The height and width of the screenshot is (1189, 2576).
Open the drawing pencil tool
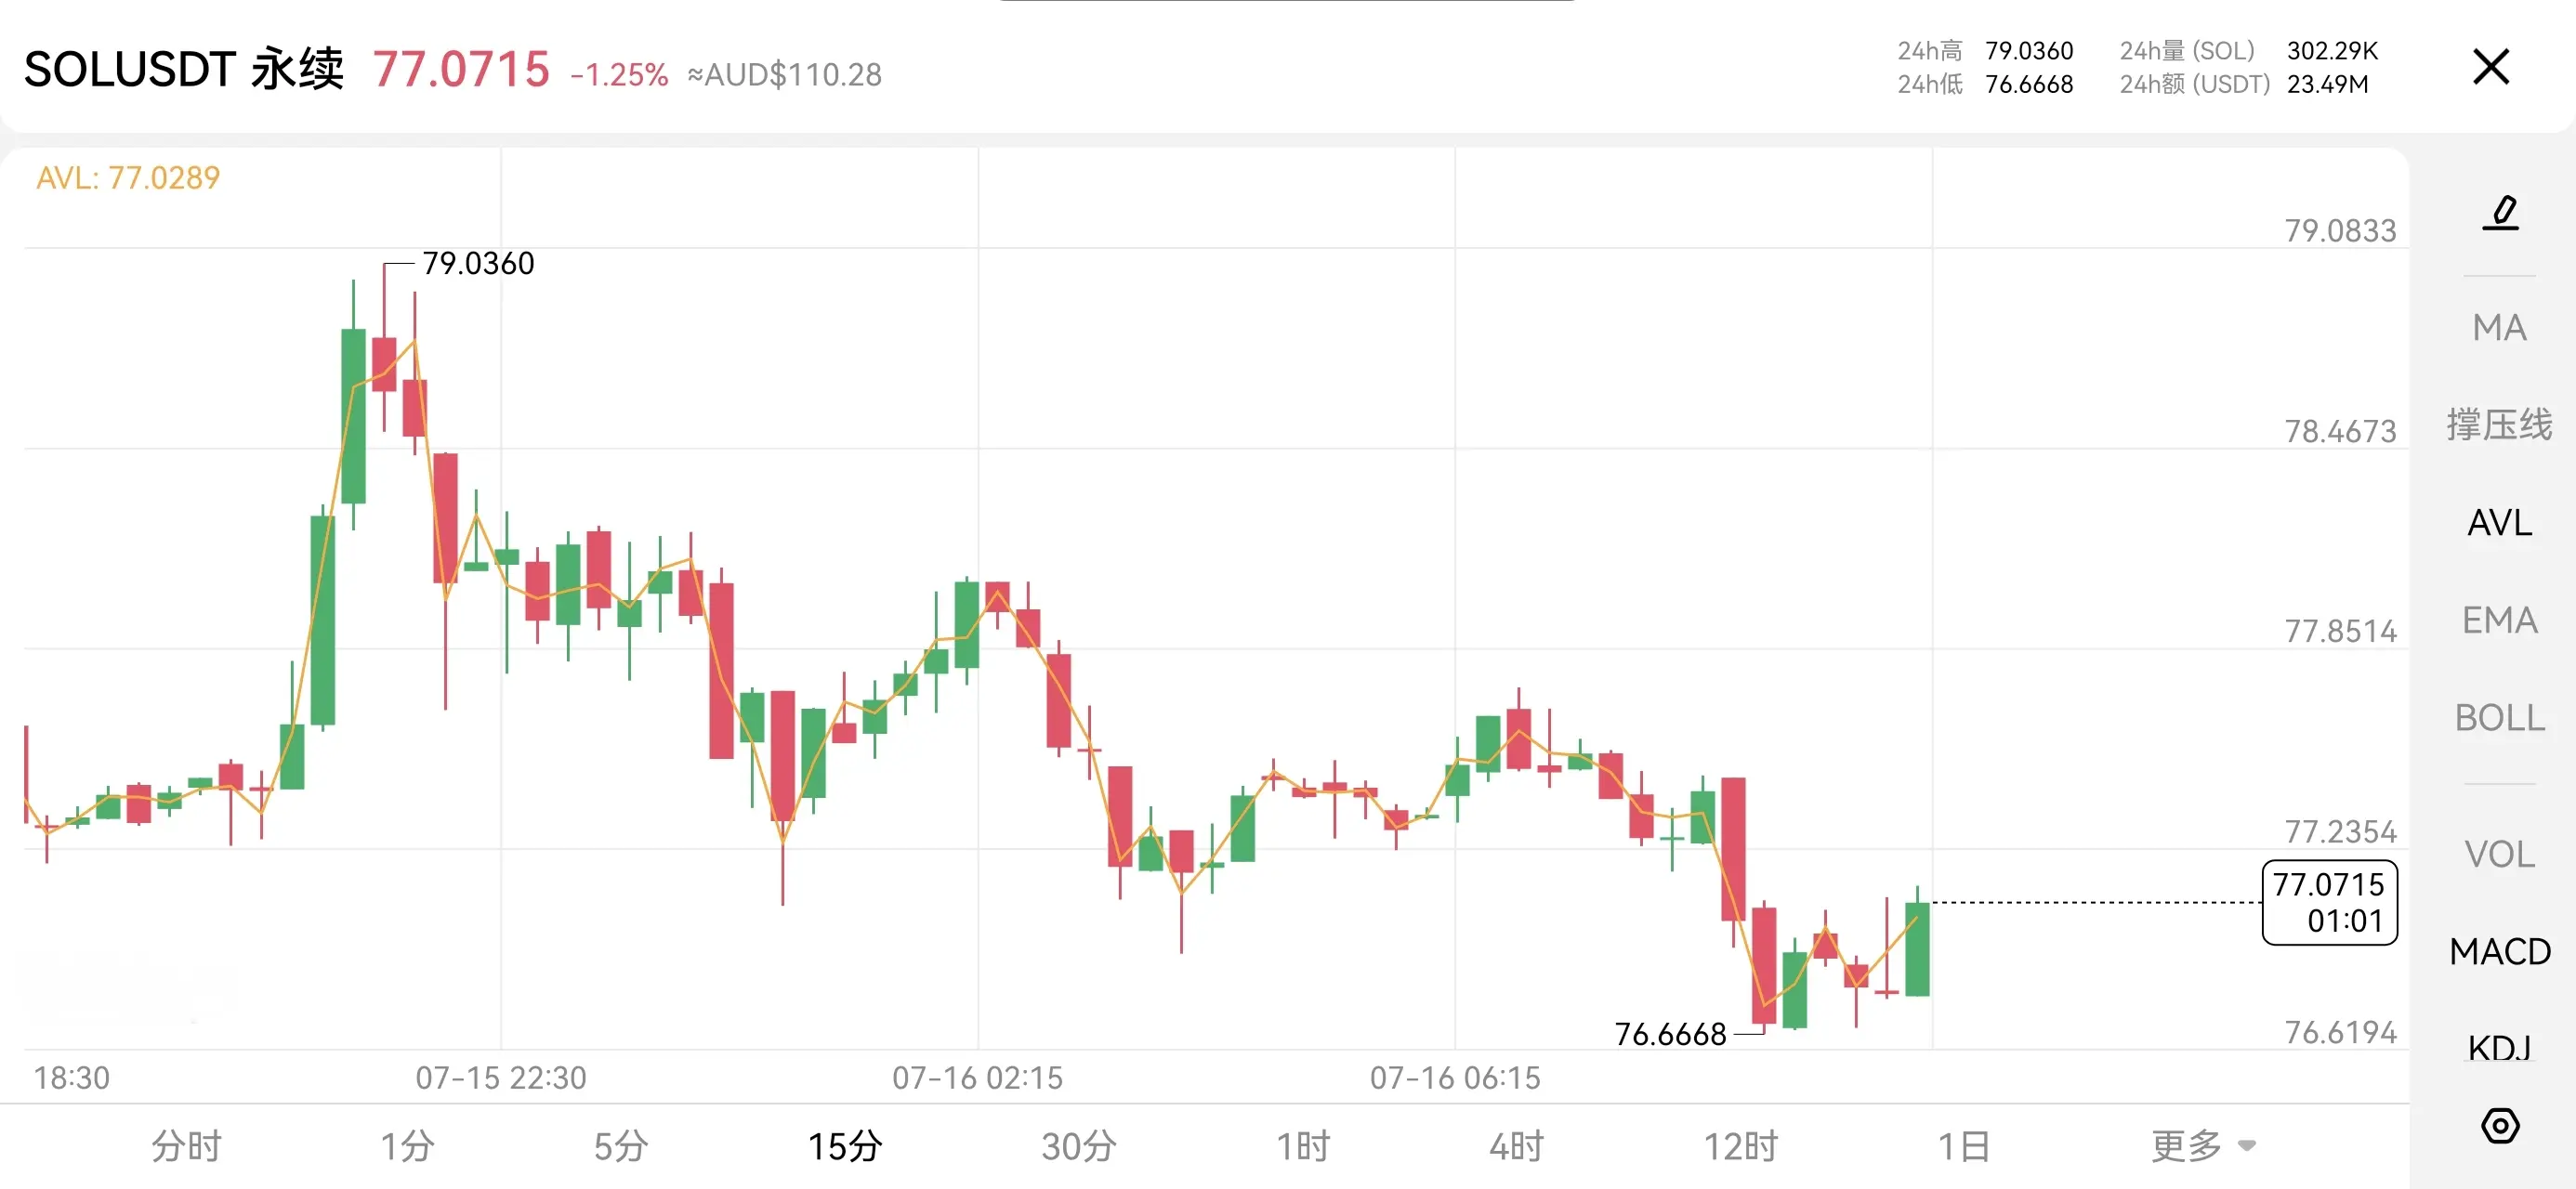point(2500,213)
